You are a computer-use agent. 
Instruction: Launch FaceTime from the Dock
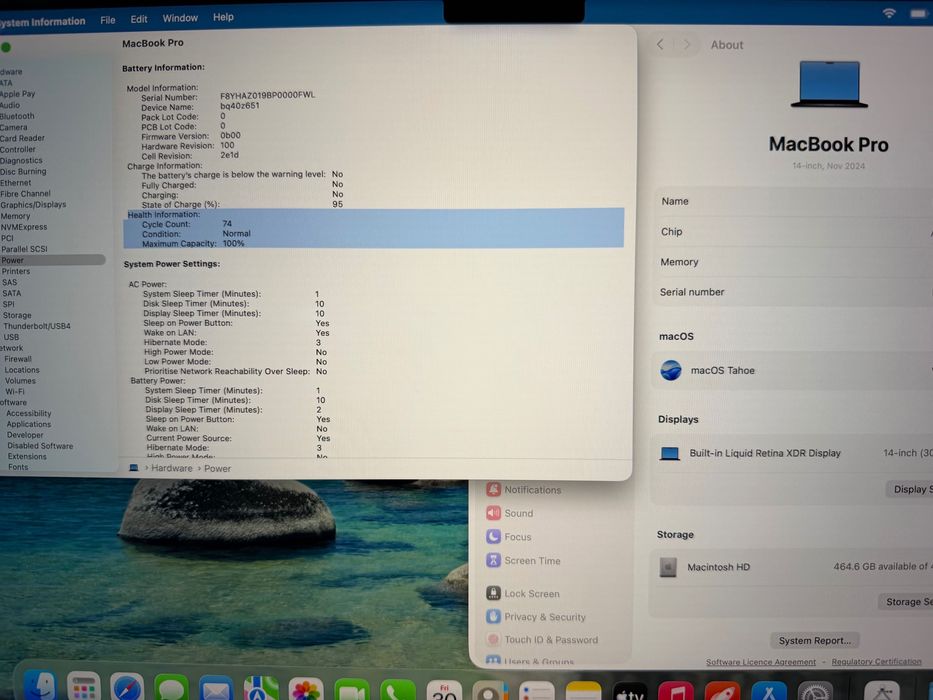(351, 689)
